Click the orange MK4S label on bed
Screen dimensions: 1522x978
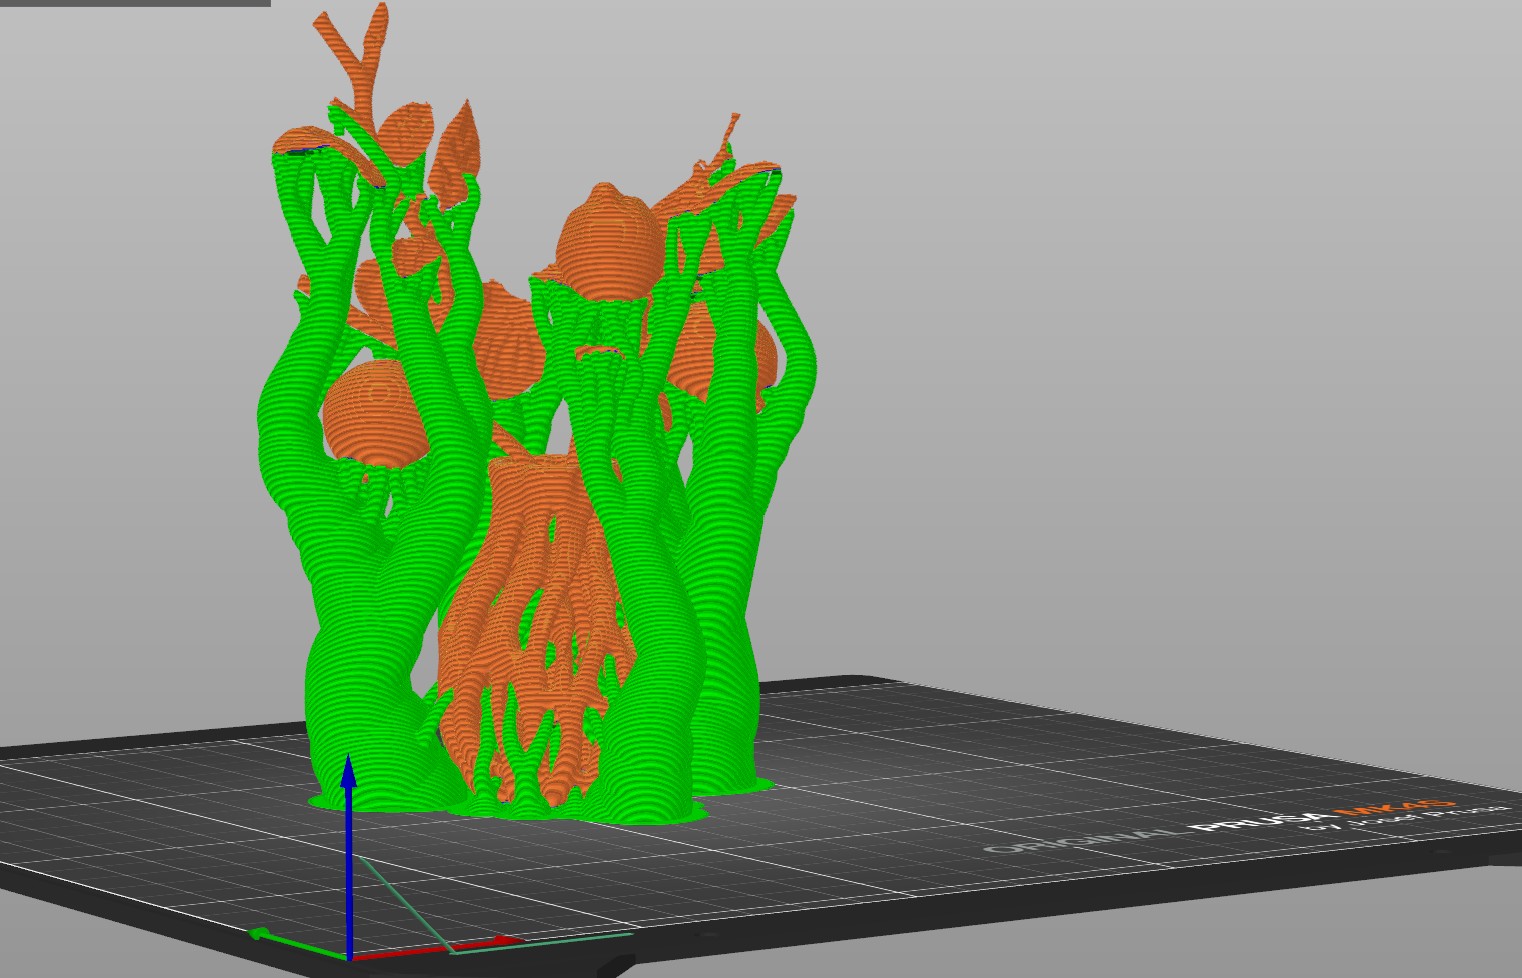pyautogui.click(x=1395, y=807)
